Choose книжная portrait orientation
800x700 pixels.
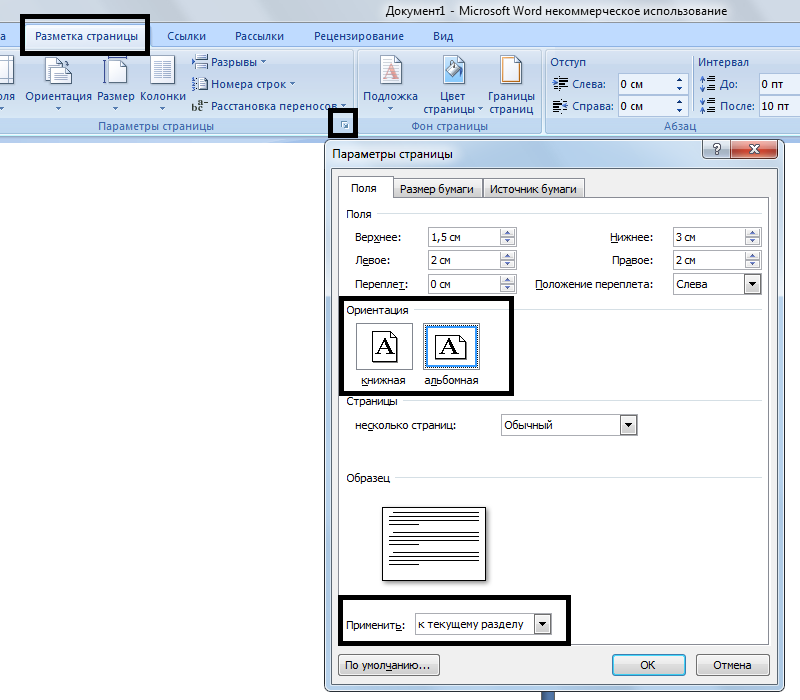tap(384, 346)
